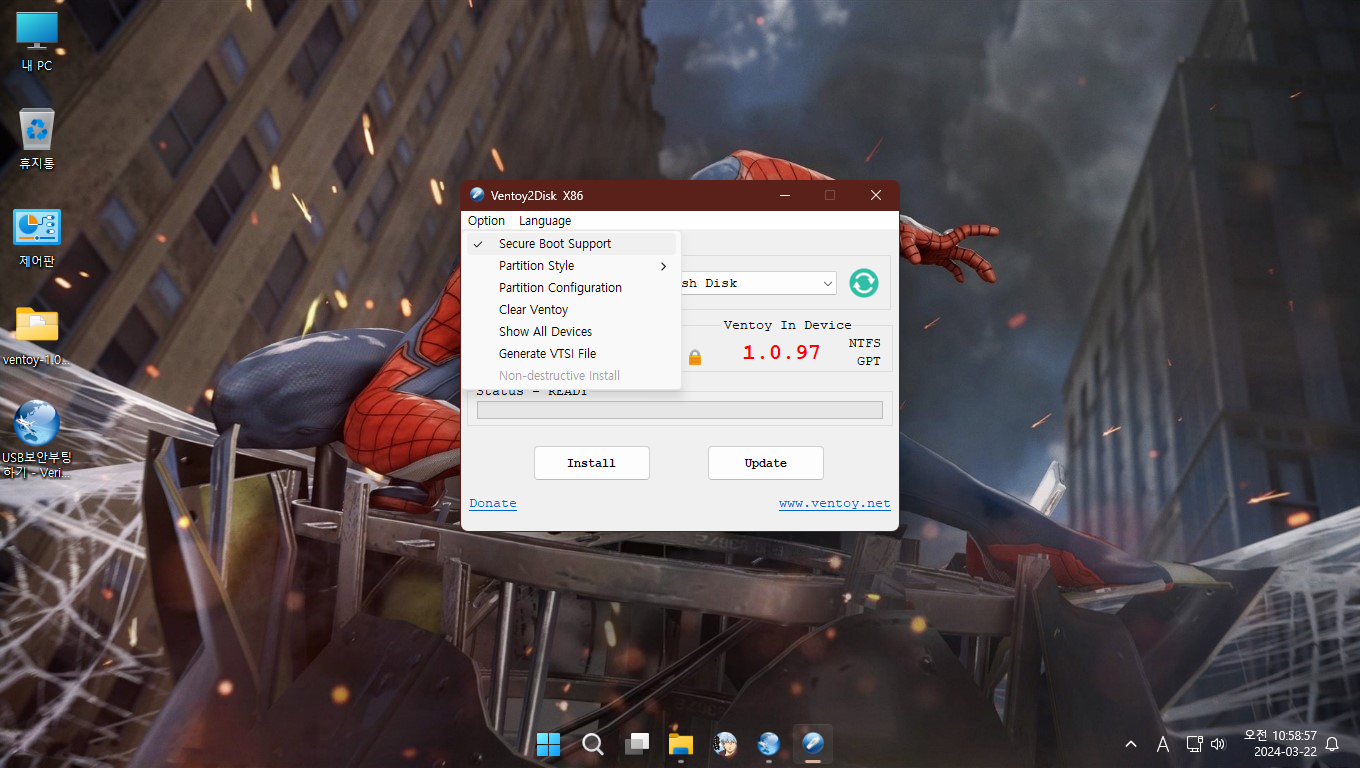Click the Update button
1360x768 pixels.
[766, 463]
